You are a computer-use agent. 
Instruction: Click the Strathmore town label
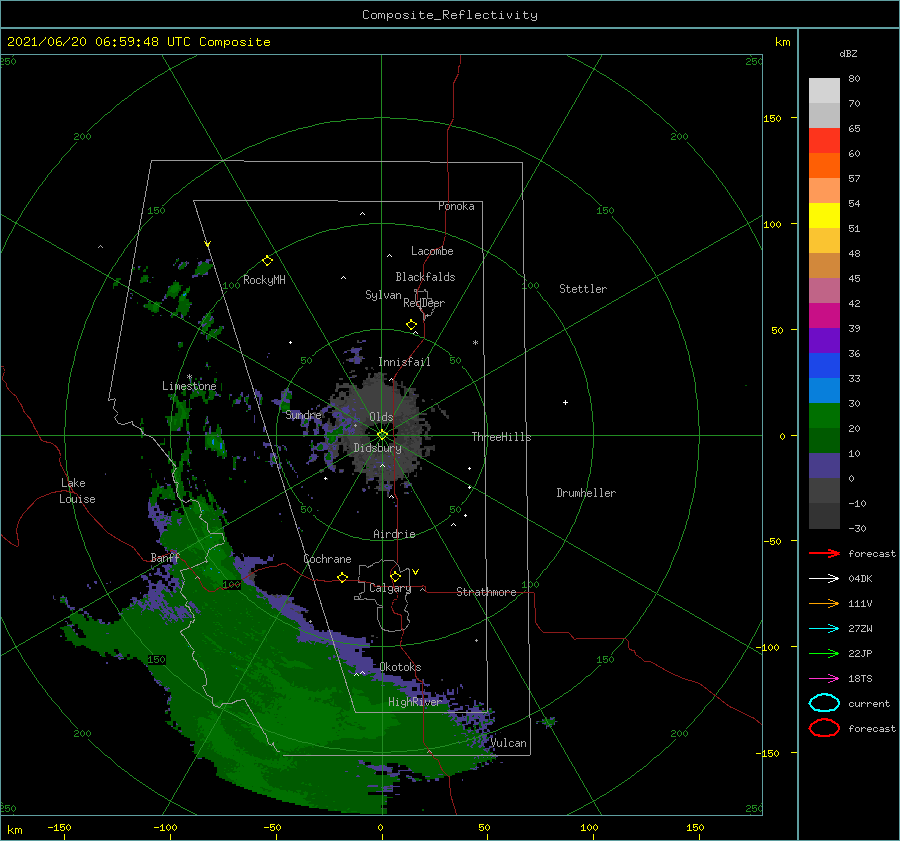click(x=486, y=592)
